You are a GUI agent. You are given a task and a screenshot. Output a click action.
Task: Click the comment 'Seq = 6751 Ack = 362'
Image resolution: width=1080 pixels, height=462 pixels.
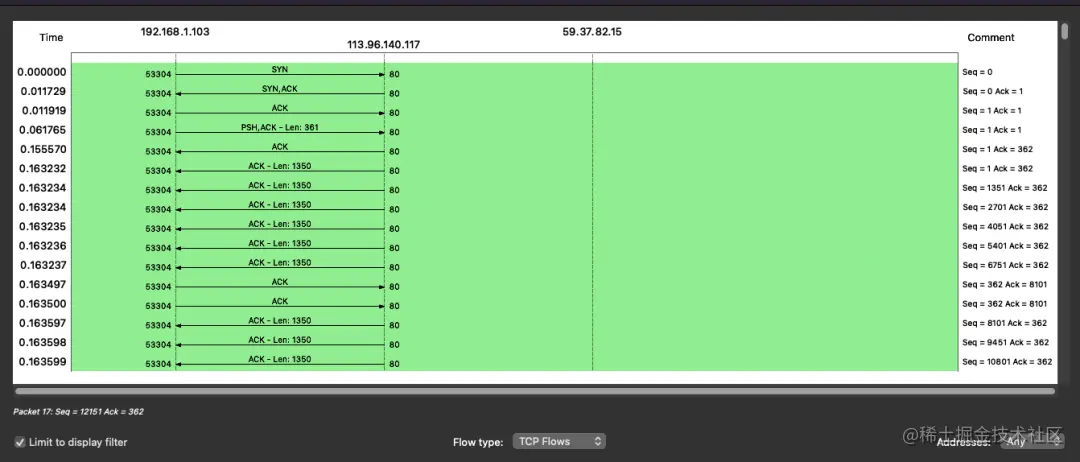tap(1005, 264)
